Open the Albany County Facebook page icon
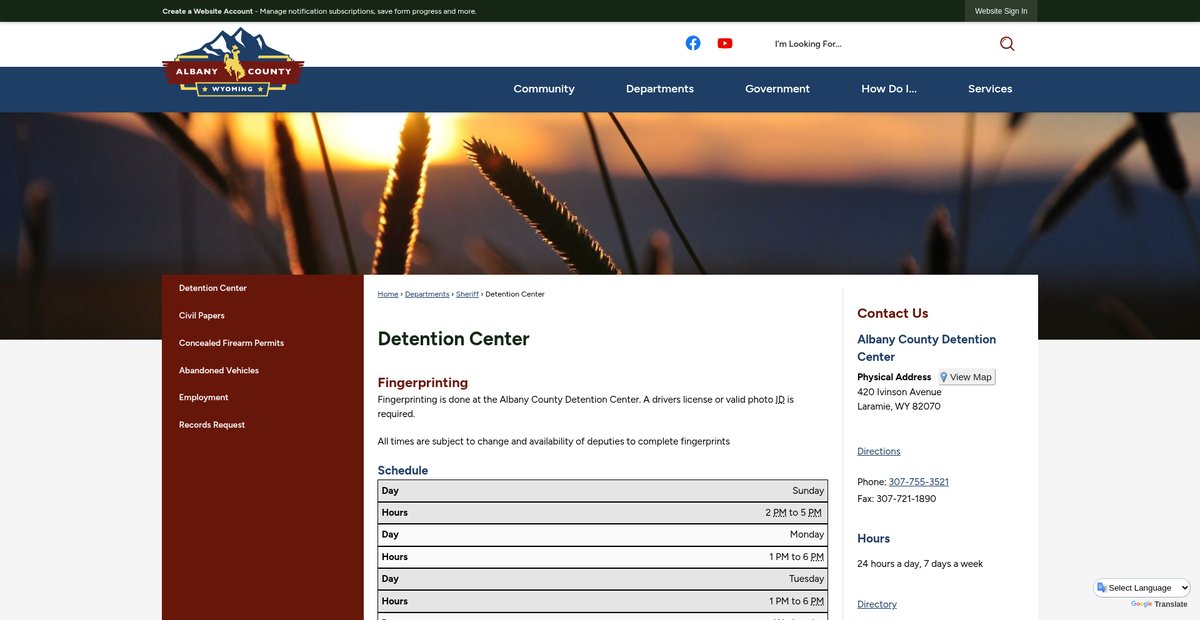Screen dimensions: 1200x620 pyautogui.click(x=693, y=43)
